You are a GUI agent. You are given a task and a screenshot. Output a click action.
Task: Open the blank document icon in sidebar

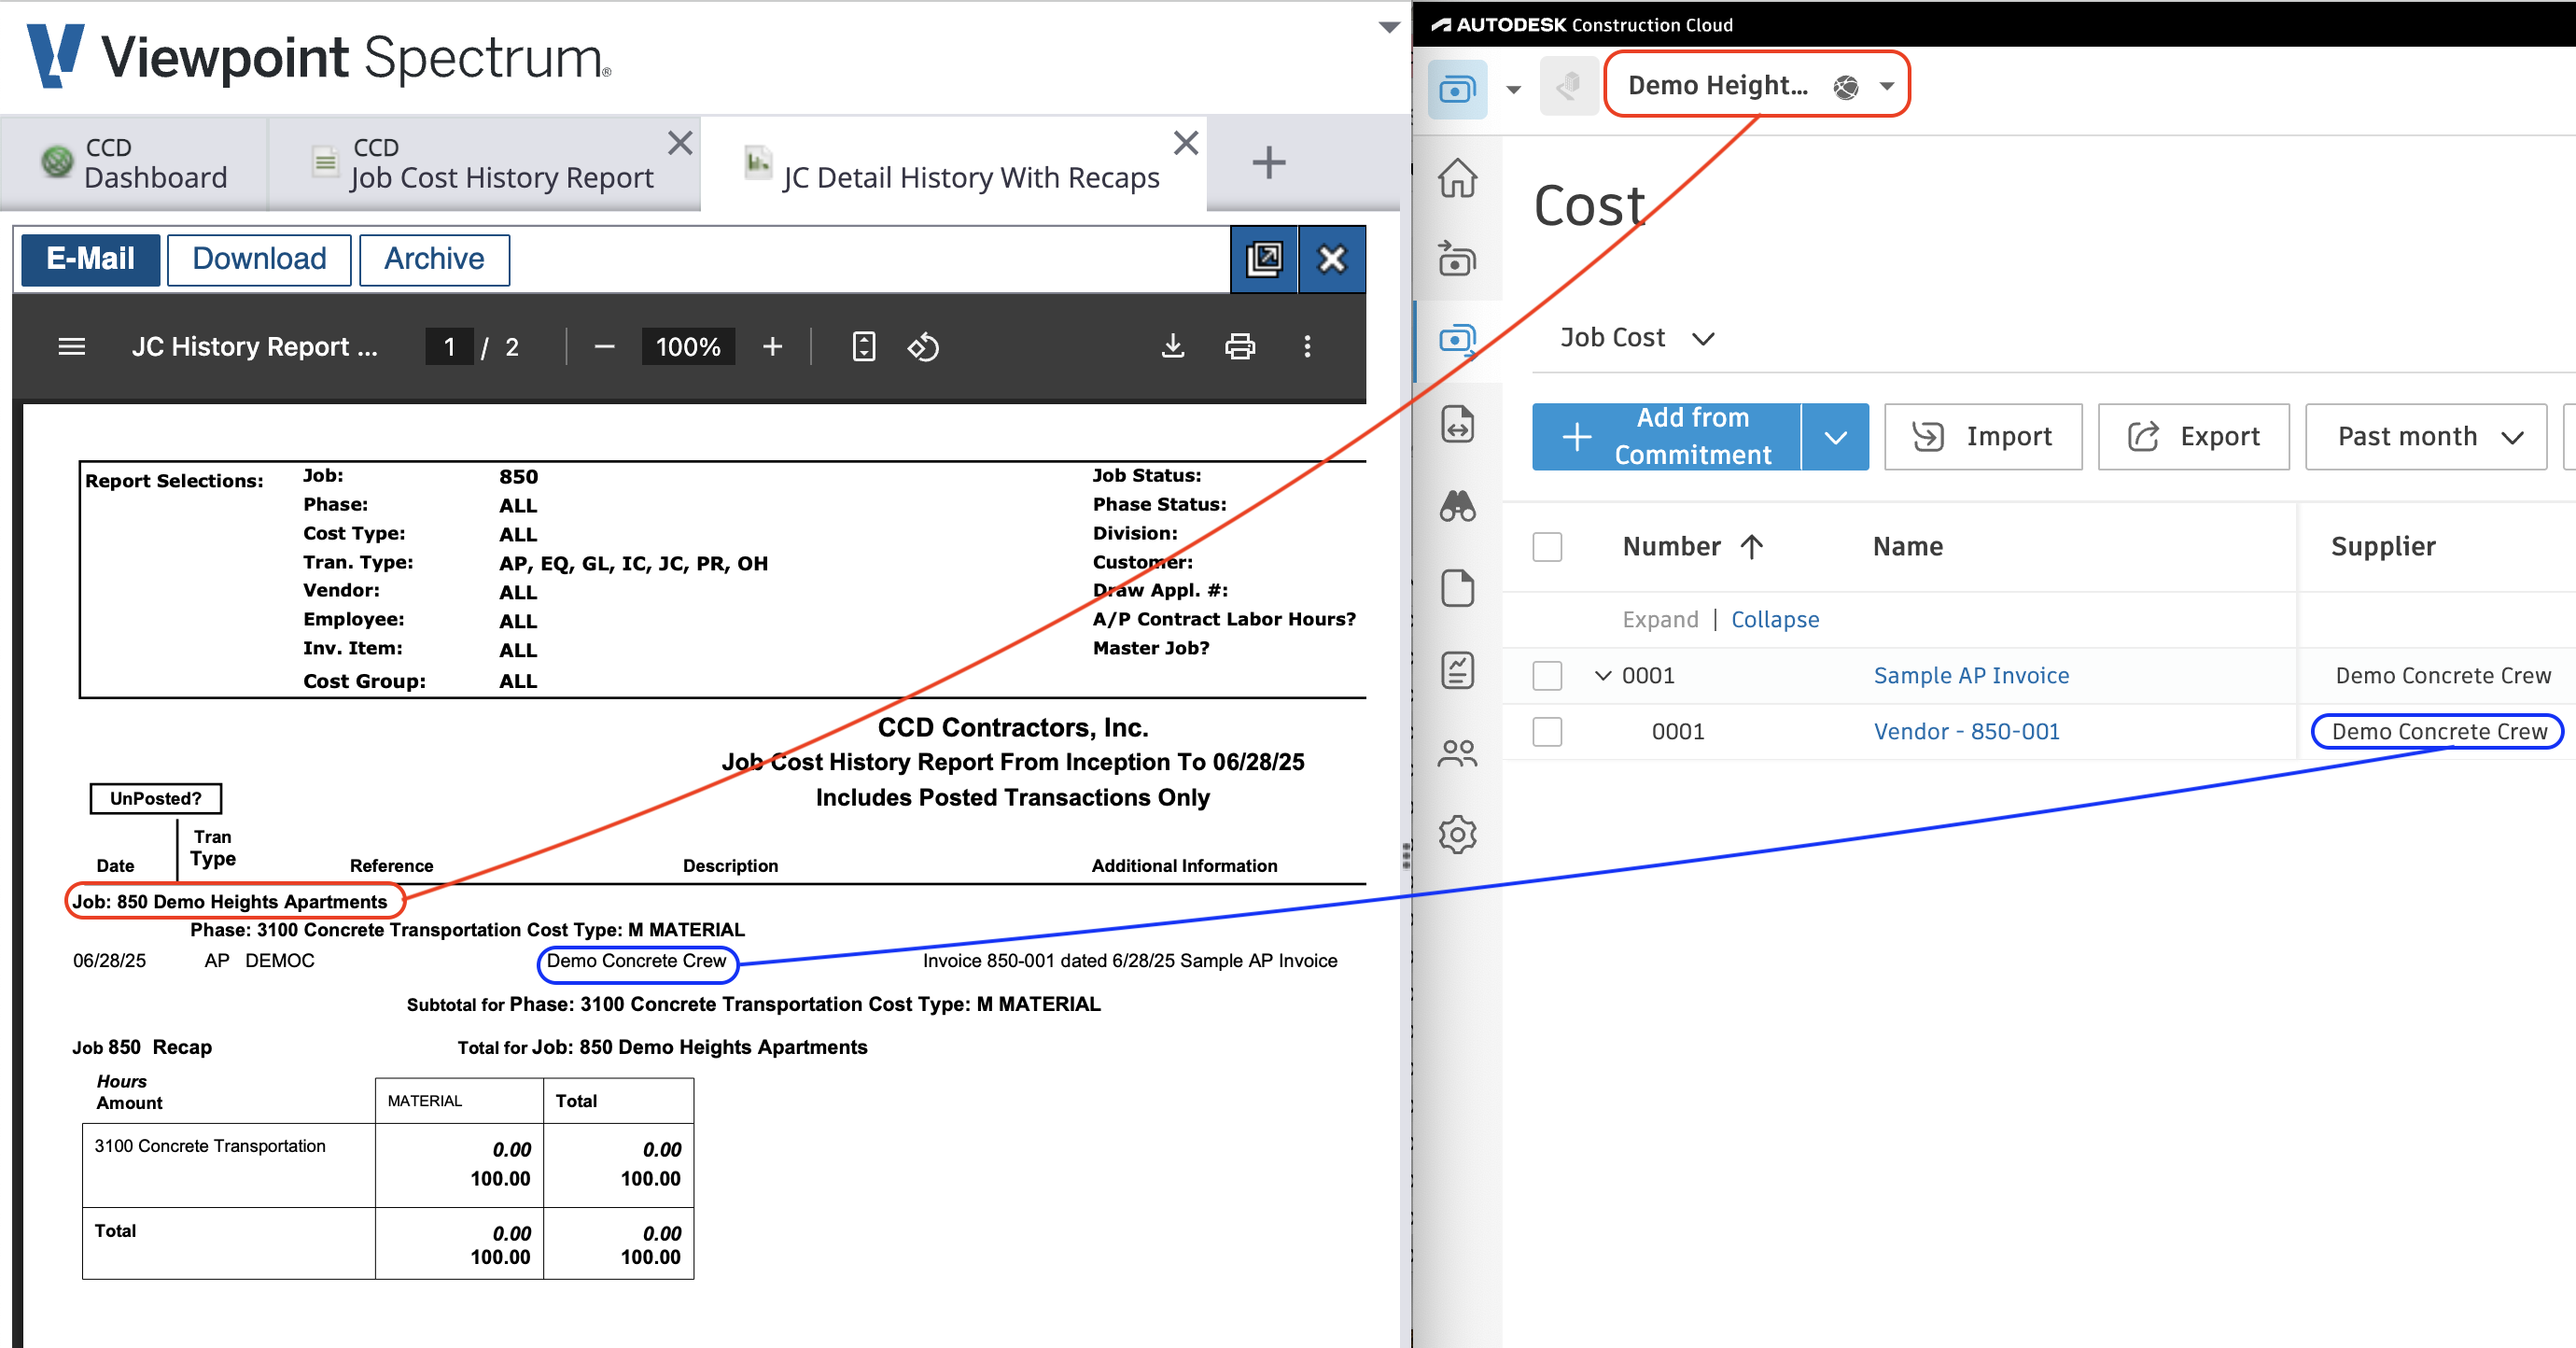click(x=1457, y=588)
